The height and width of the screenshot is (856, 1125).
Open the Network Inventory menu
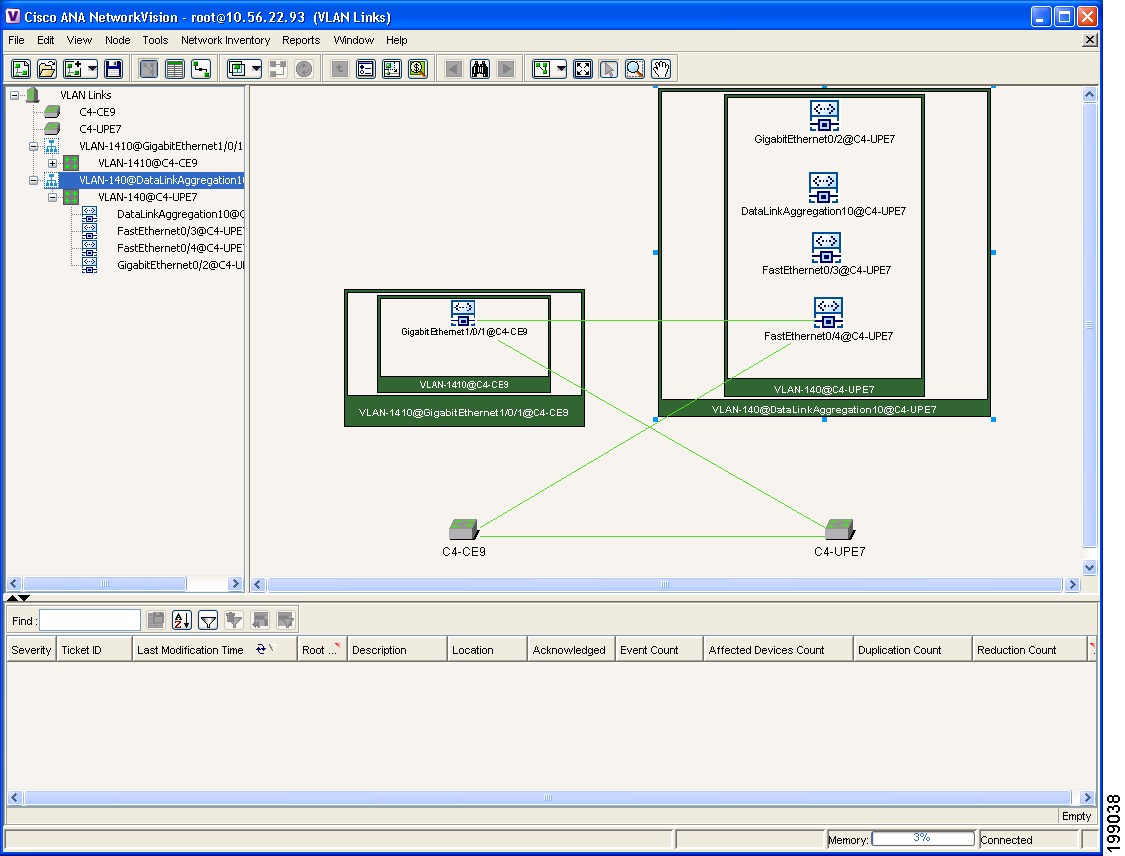click(225, 40)
